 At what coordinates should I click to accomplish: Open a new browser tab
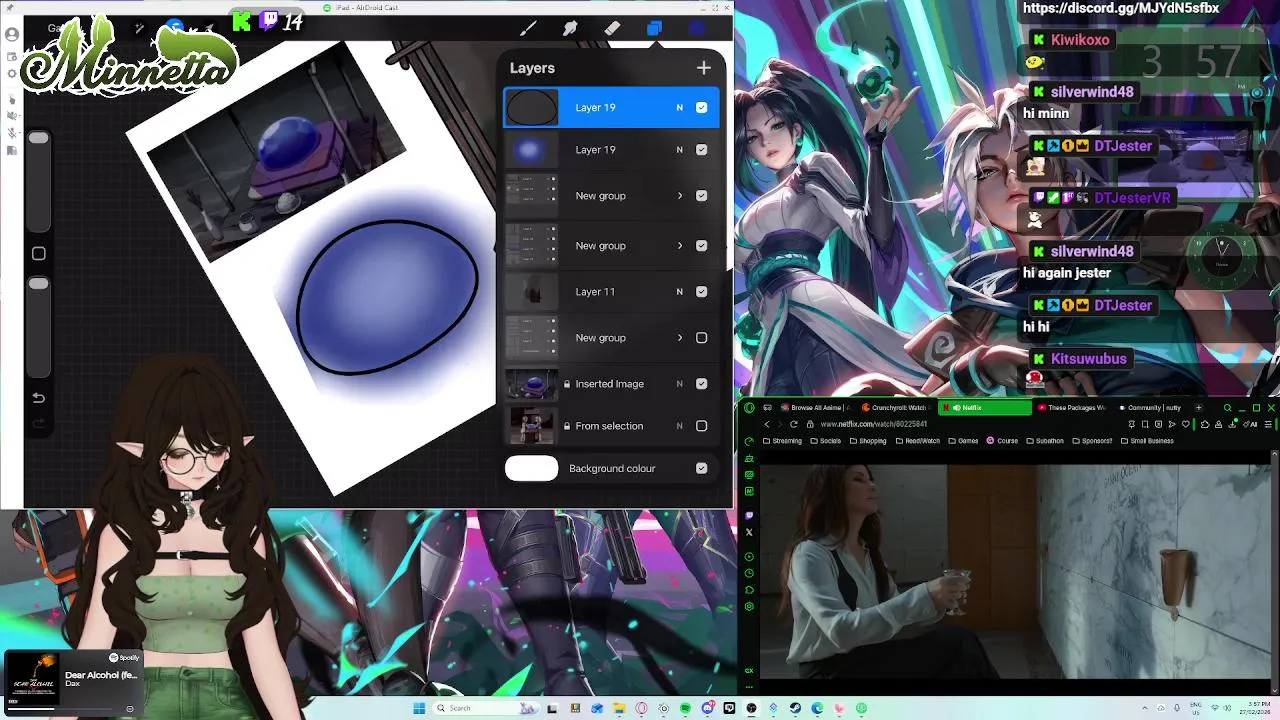tap(1199, 408)
